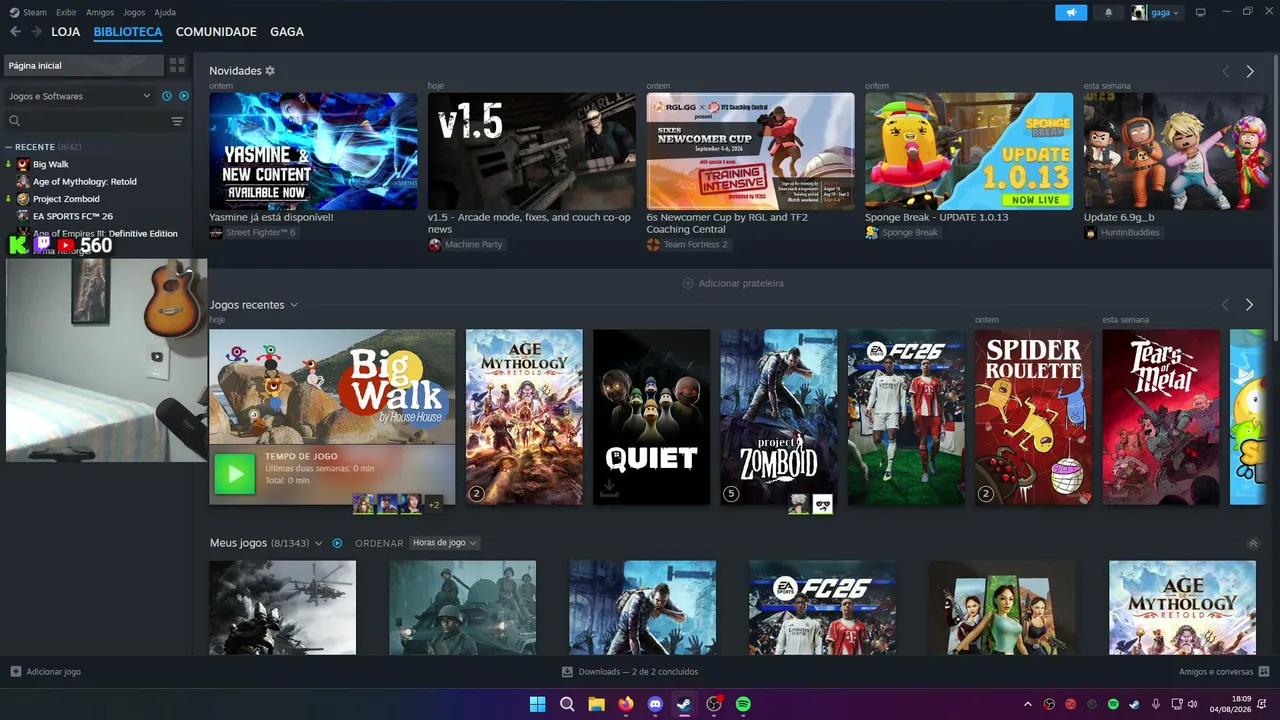Open advanced library filter options
The width and height of the screenshot is (1280, 720).
(x=177, y=121)
